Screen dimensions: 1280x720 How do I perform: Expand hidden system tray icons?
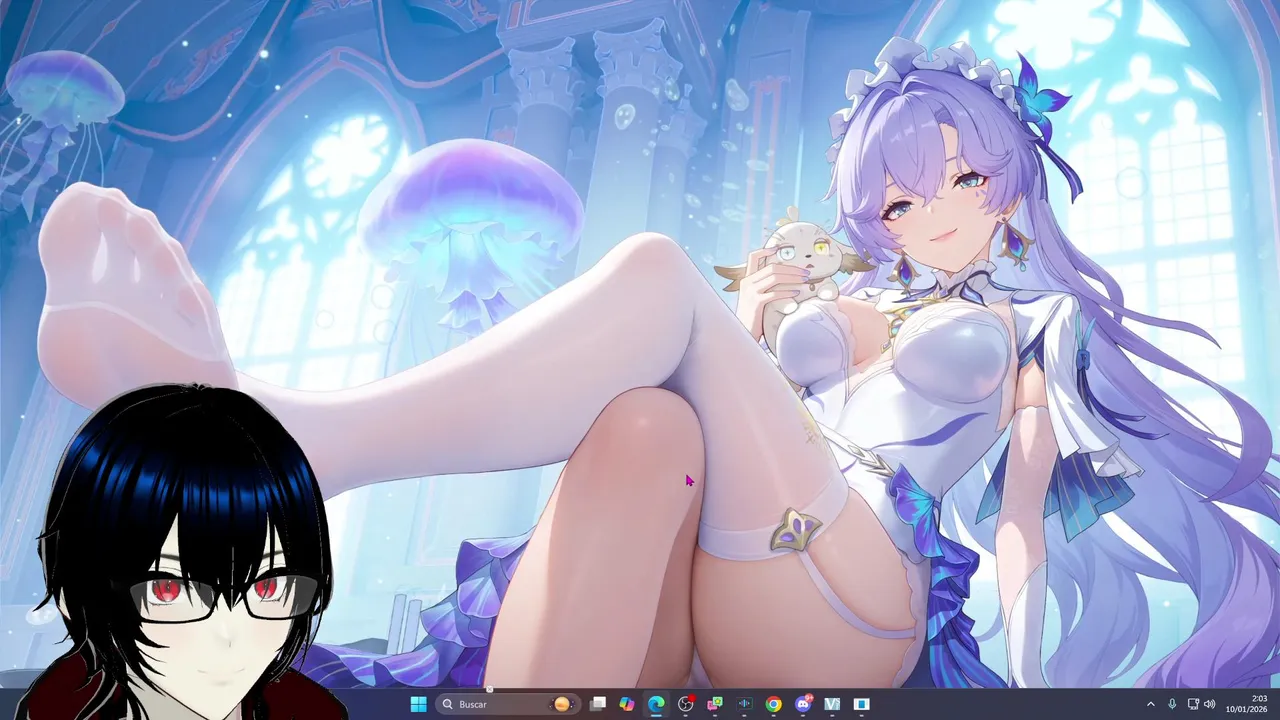tap(1150, 704)
